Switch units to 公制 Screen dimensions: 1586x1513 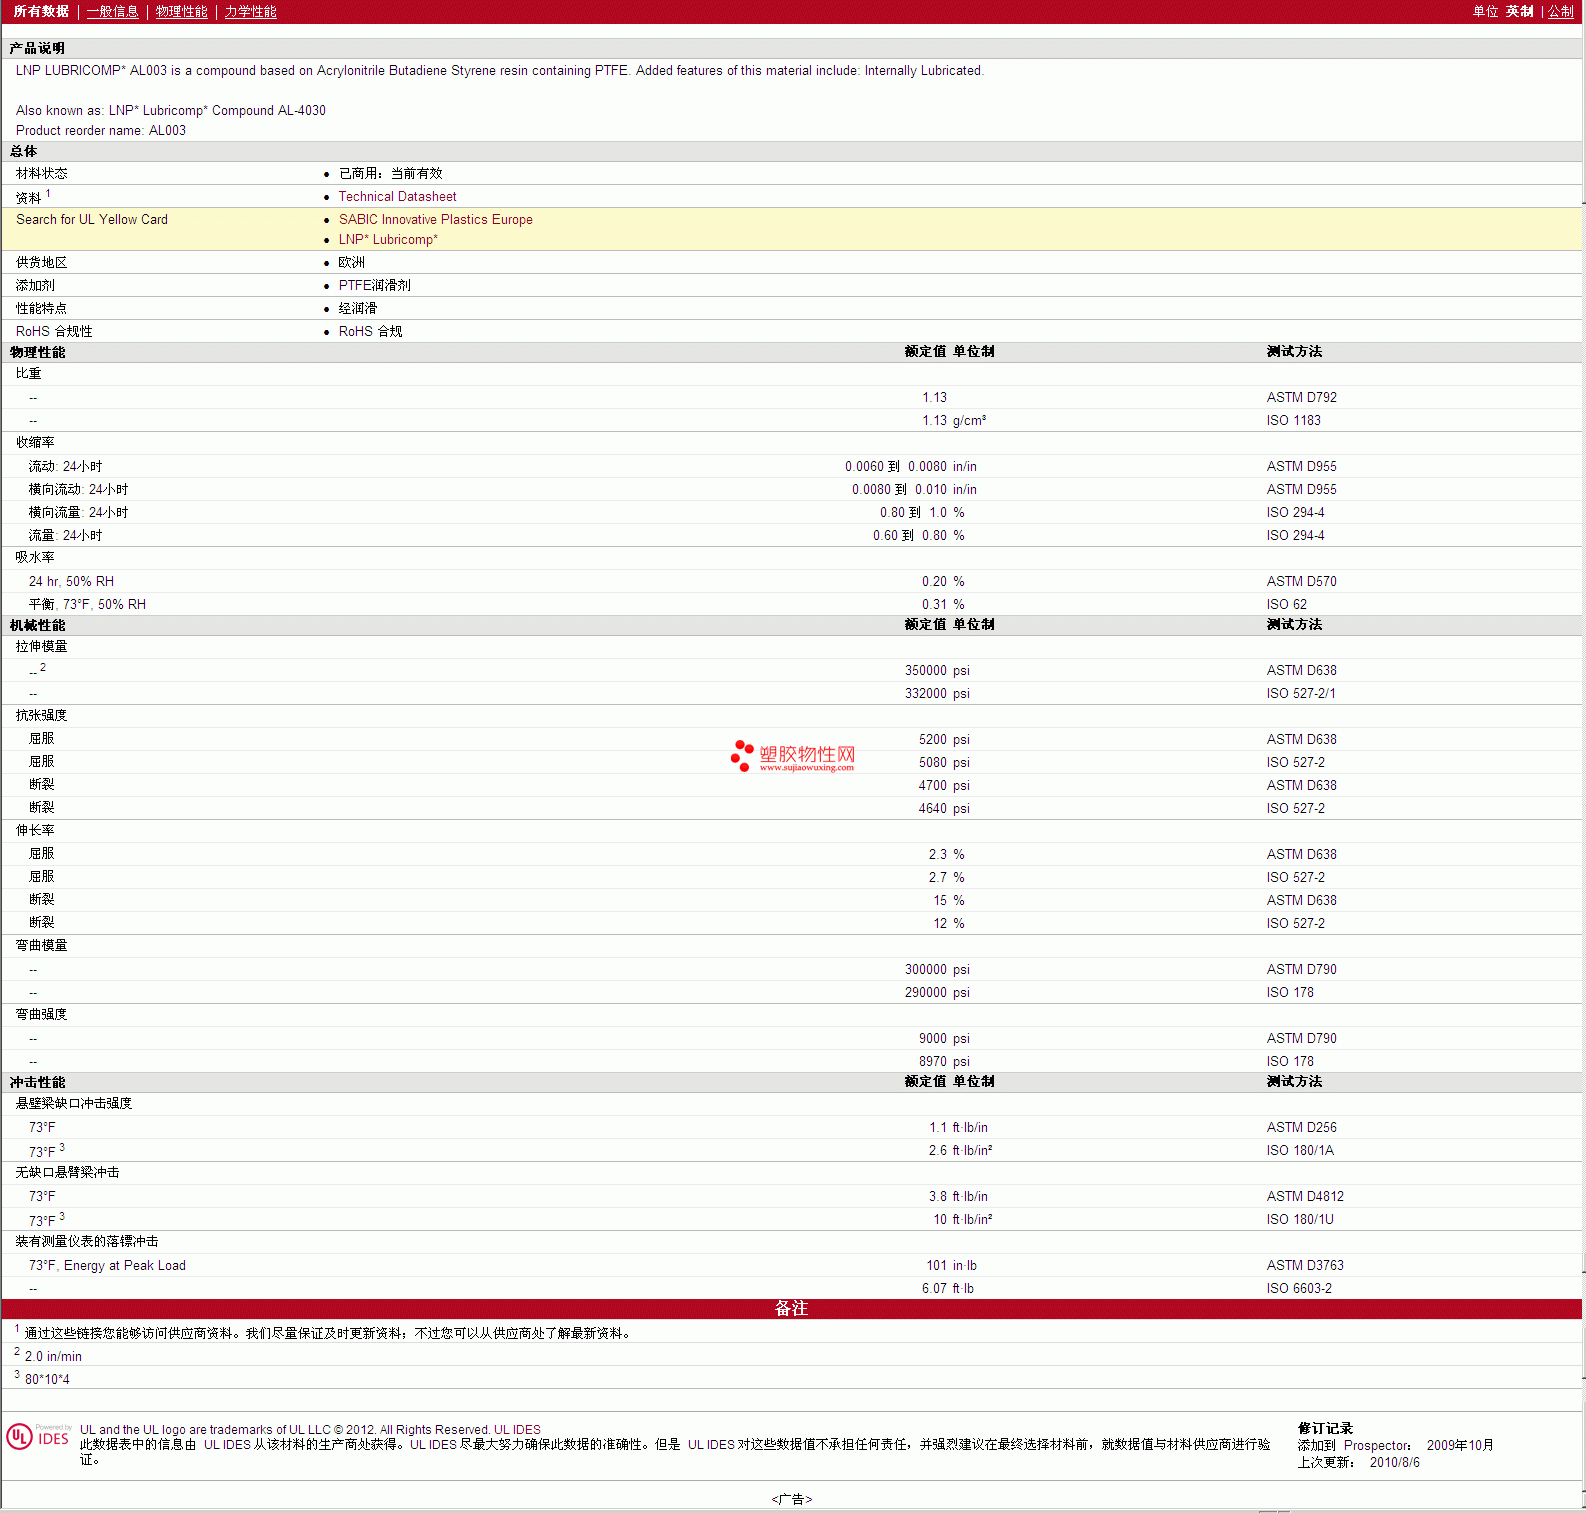[1560, 12]
